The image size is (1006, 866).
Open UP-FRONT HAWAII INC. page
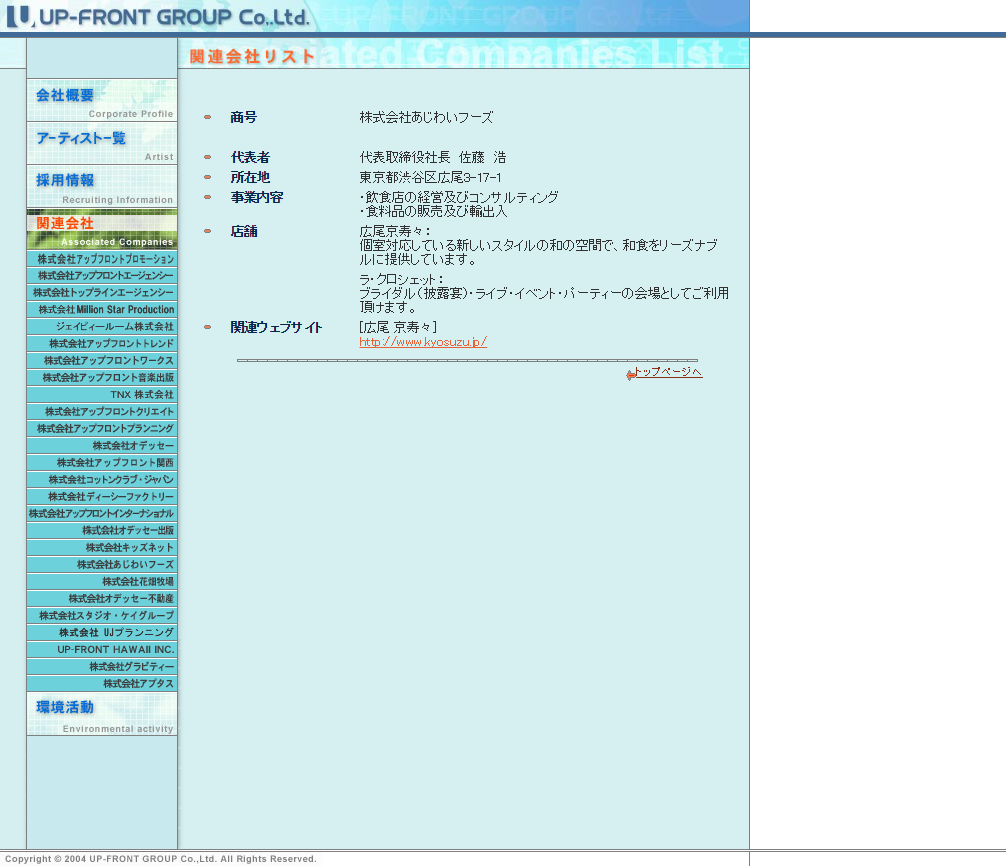coord(102,650)
